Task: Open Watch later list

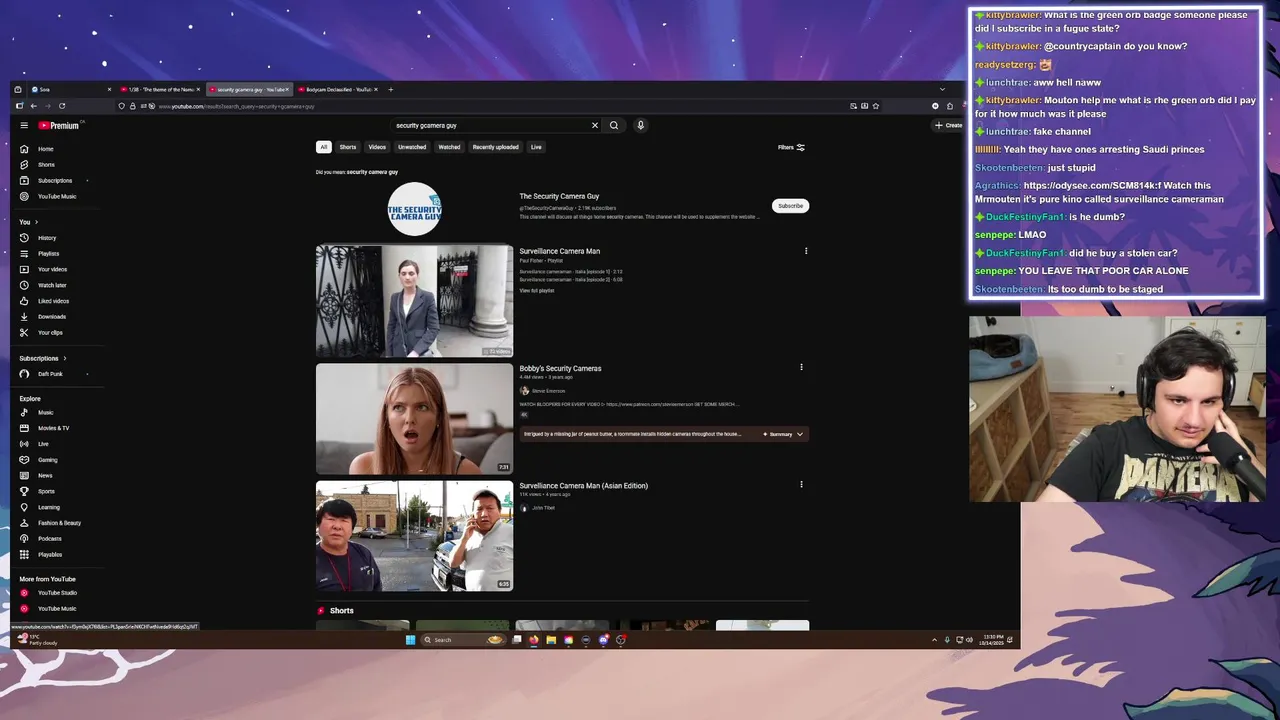Action: [51, 286]
